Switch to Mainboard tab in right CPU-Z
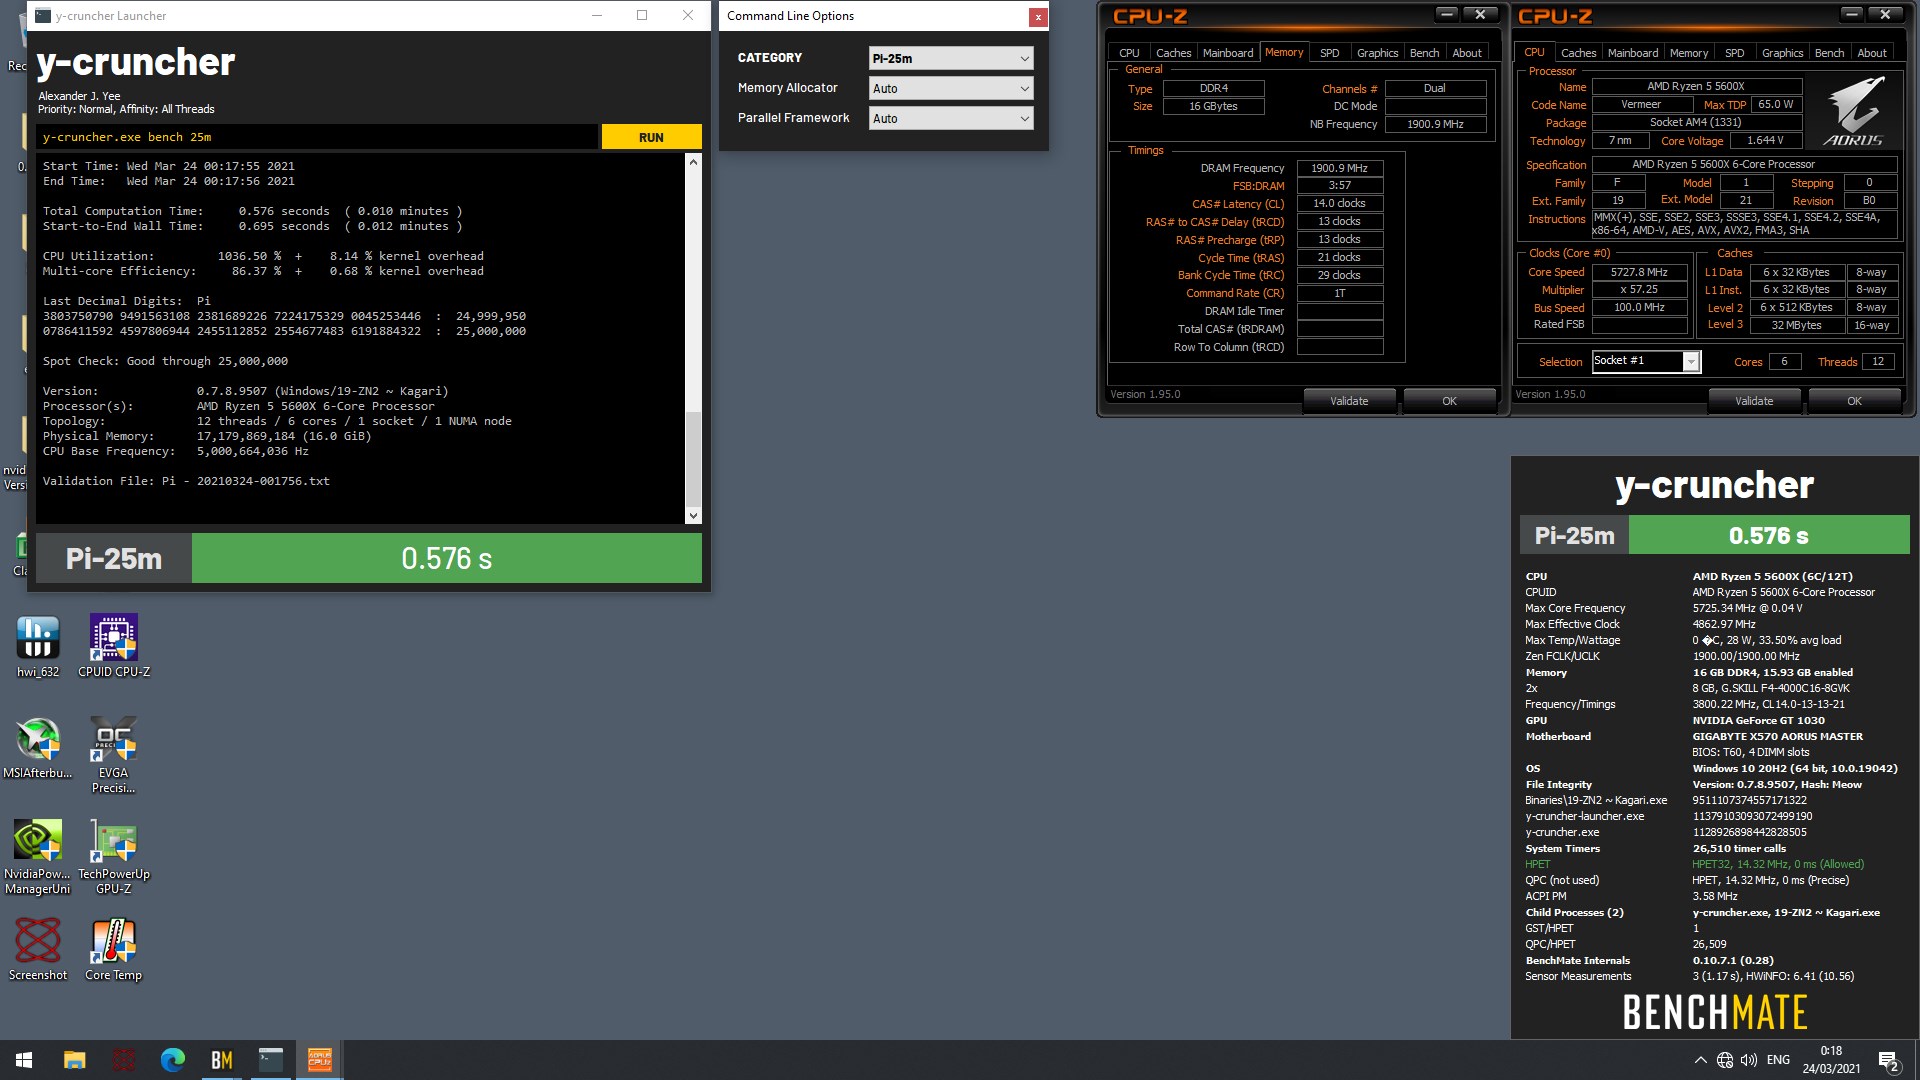This screenshot has height=1080, width=1920. [1633, 53]
